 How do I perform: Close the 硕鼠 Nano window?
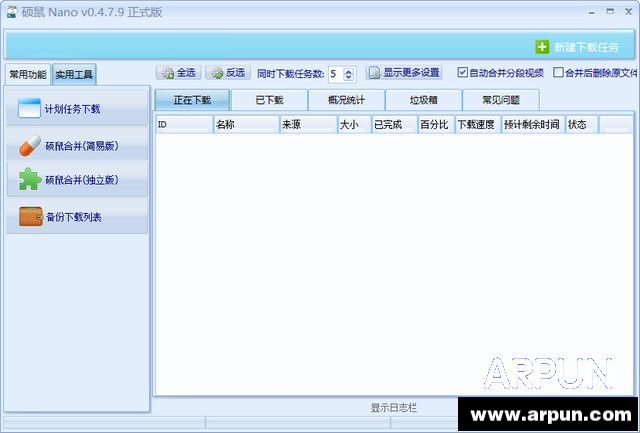[x=629, y=12]
